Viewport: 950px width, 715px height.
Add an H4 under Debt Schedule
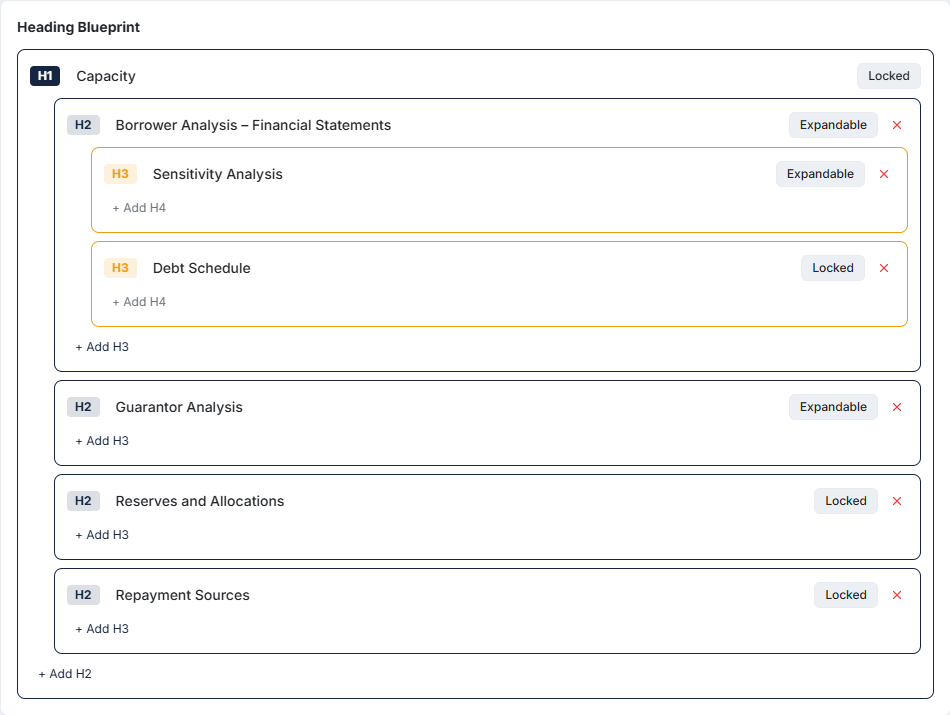click(x=137, y=301)
